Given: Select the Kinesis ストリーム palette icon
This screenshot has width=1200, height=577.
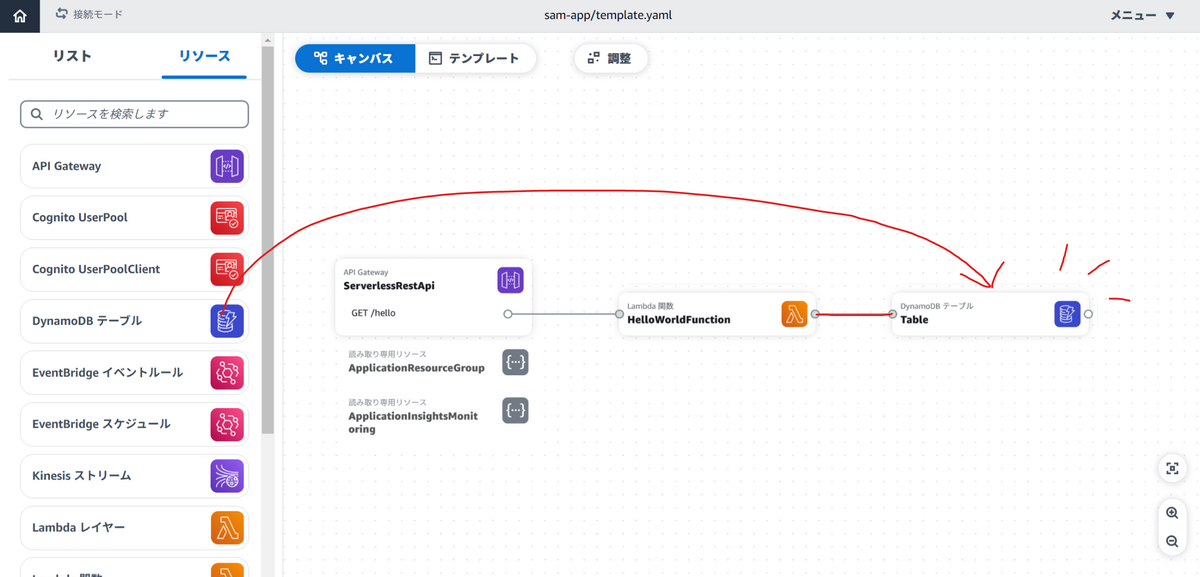Looking at the screenshot, I should 227,476.
